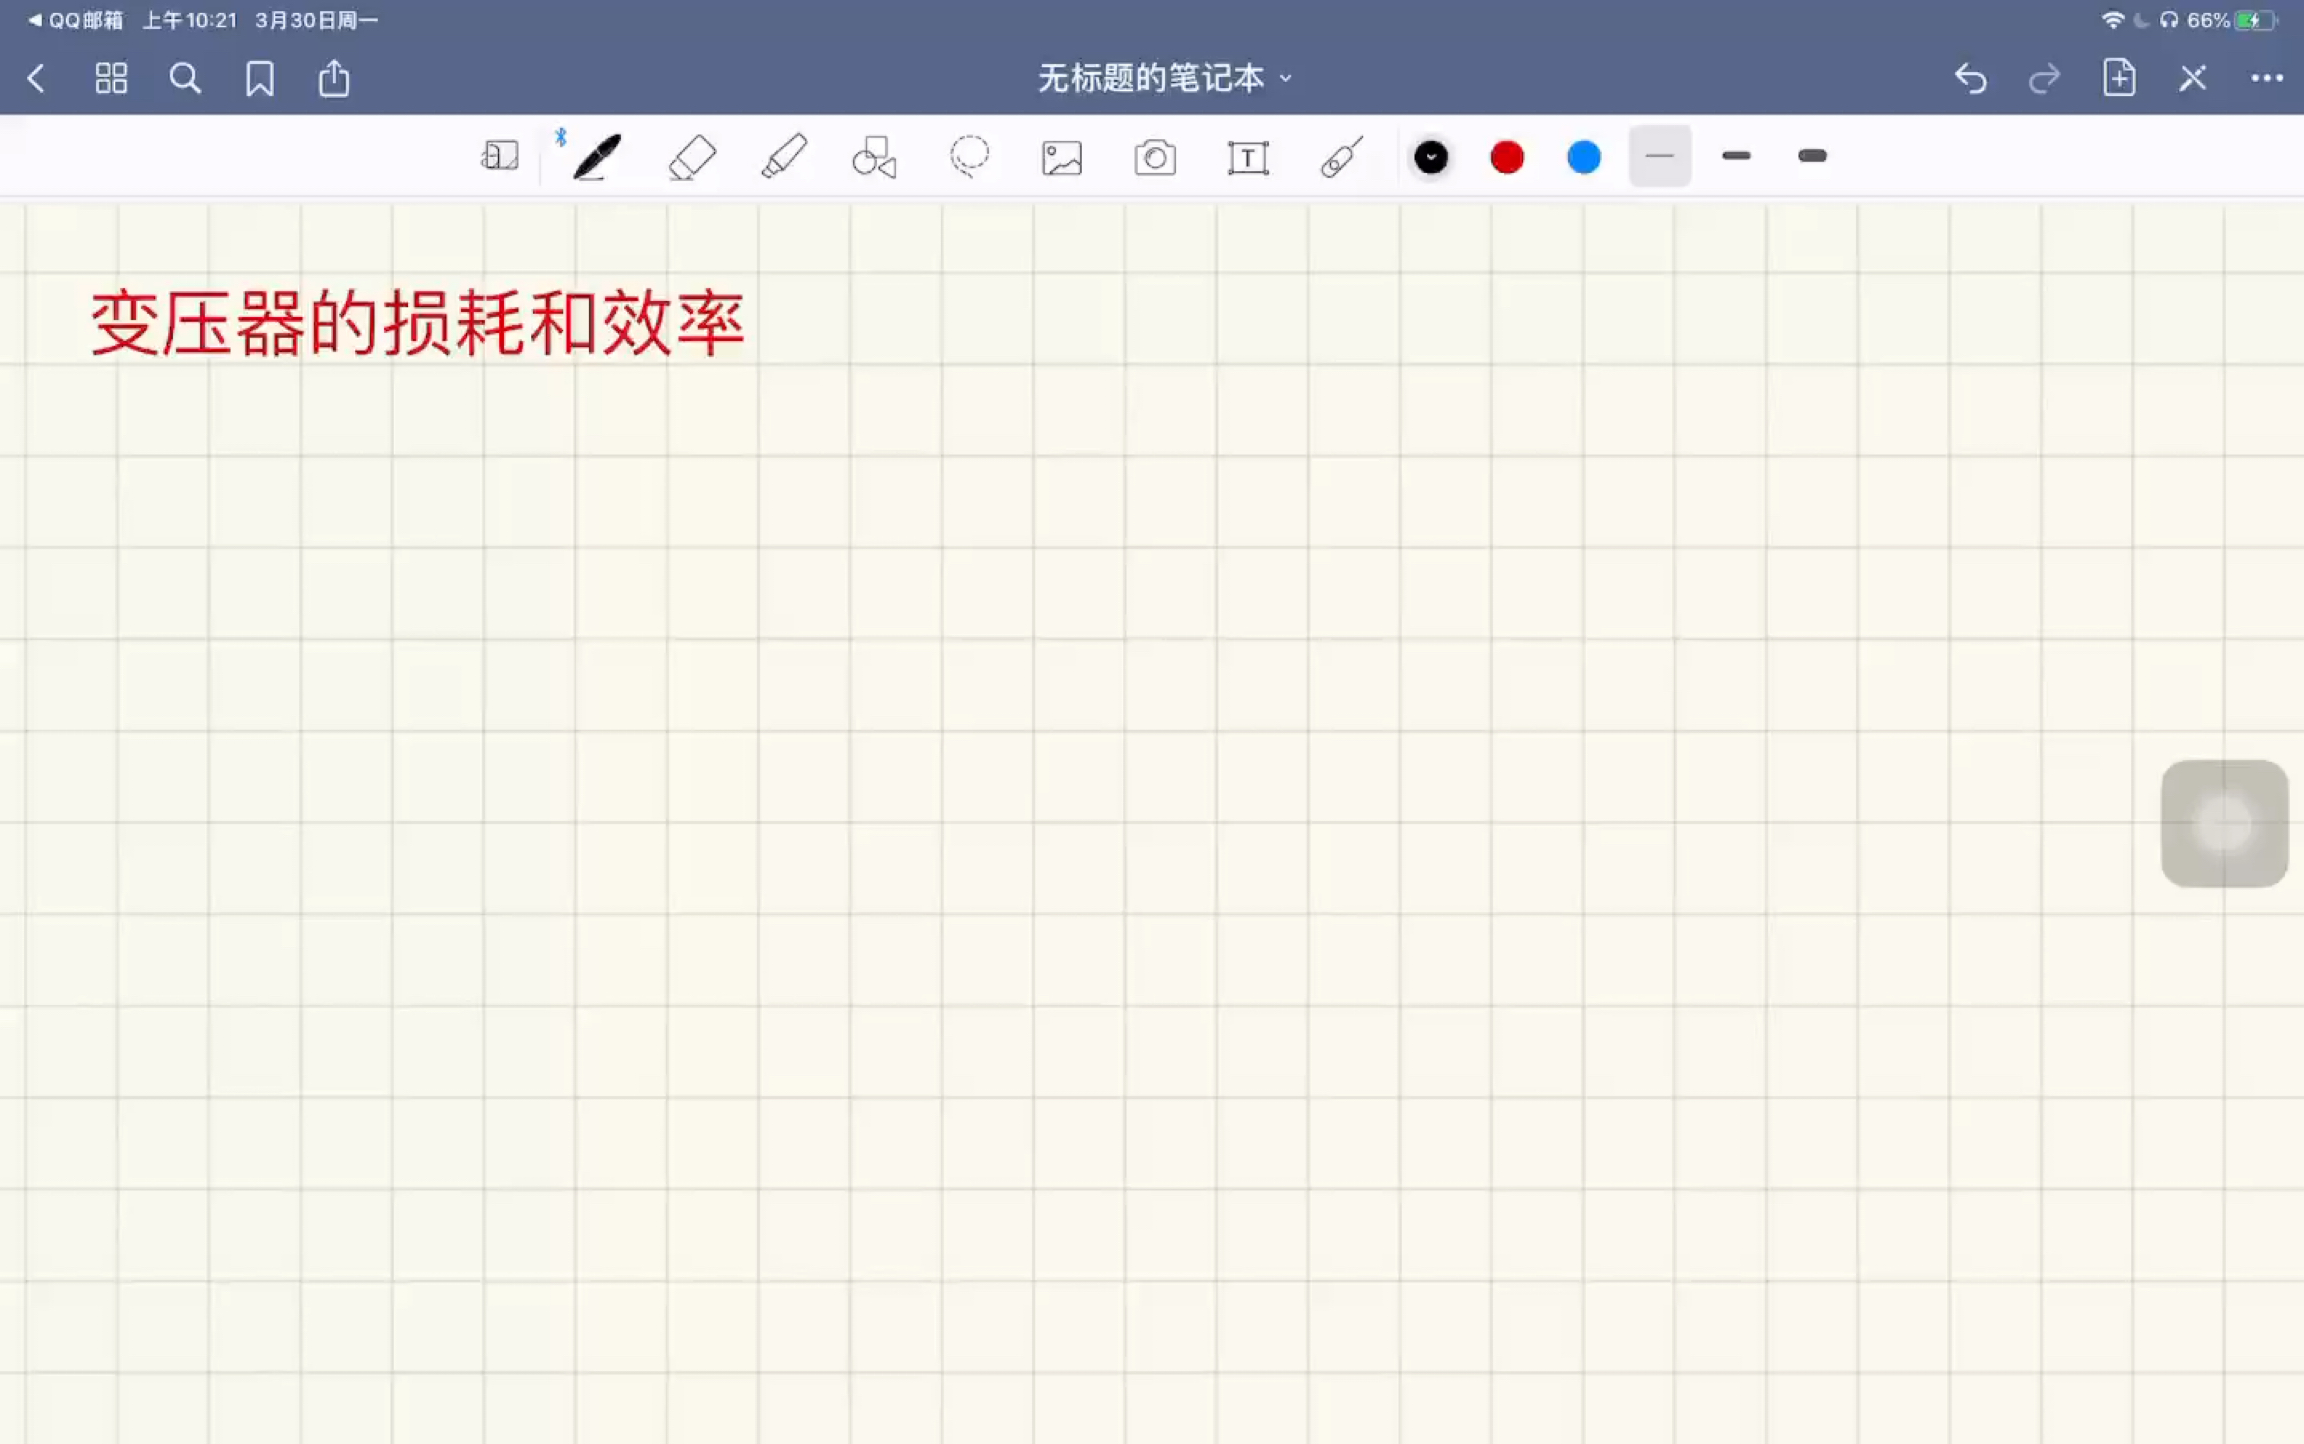Open the camera tool
Screen dimensions: 2304x1444
1155,158
